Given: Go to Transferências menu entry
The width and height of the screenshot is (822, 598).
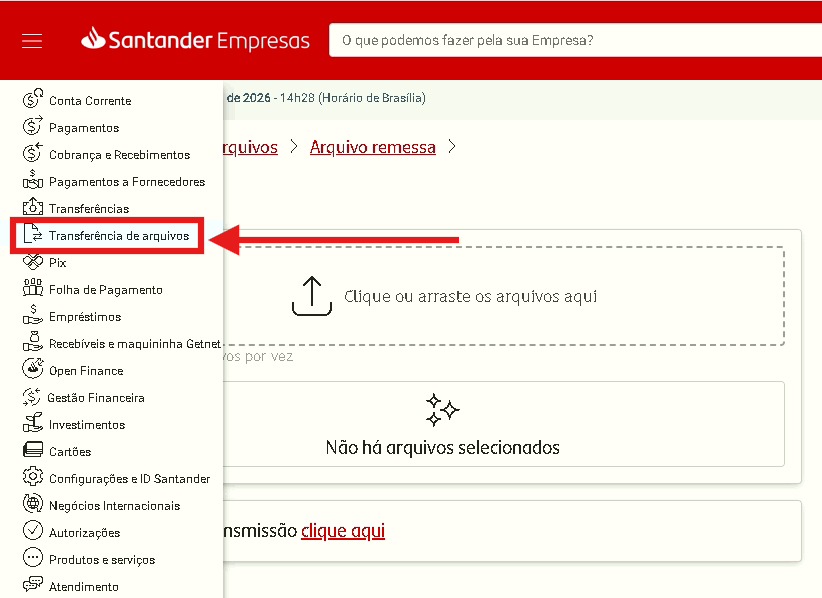Looking at the screenshot, I should point(89,209).
